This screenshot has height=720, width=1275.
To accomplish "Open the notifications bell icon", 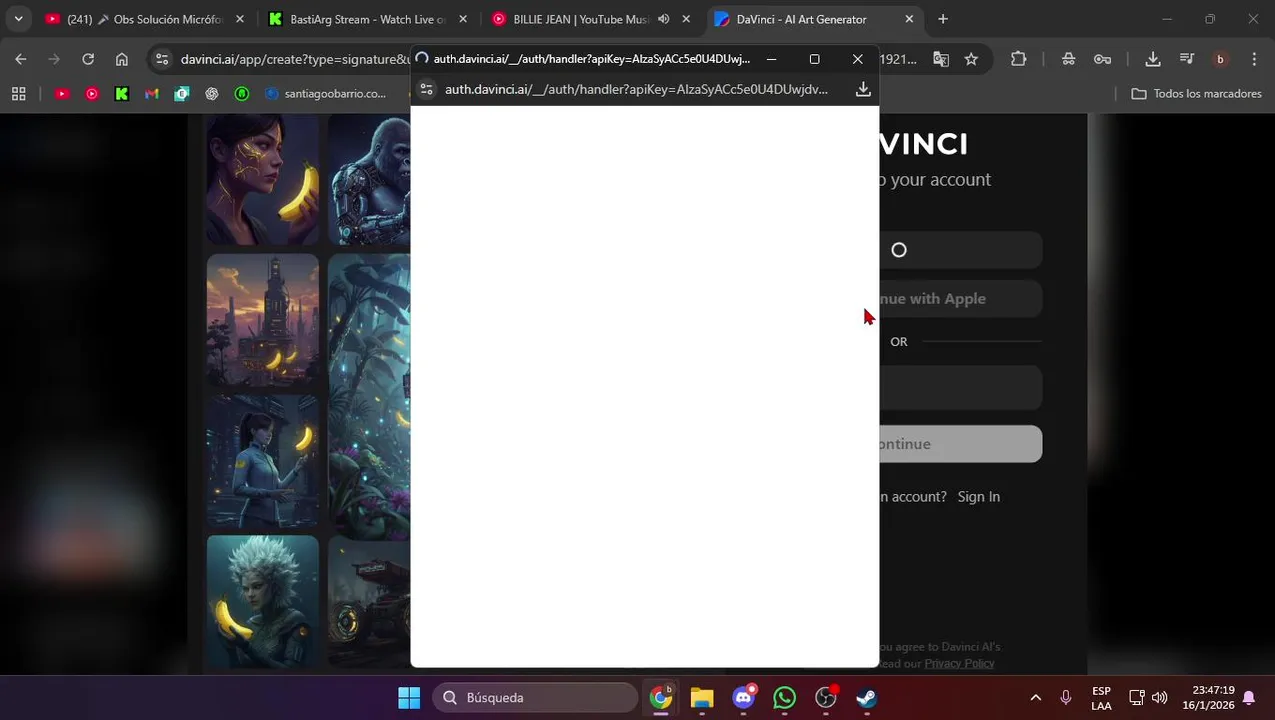I will 1248,698.
